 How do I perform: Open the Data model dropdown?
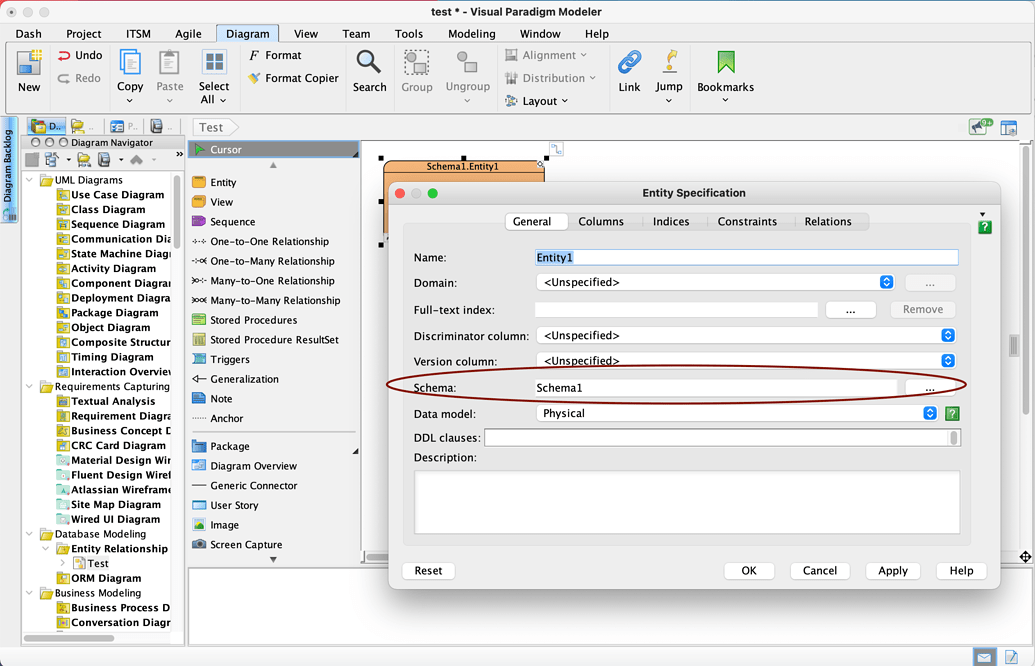point(929,413)
